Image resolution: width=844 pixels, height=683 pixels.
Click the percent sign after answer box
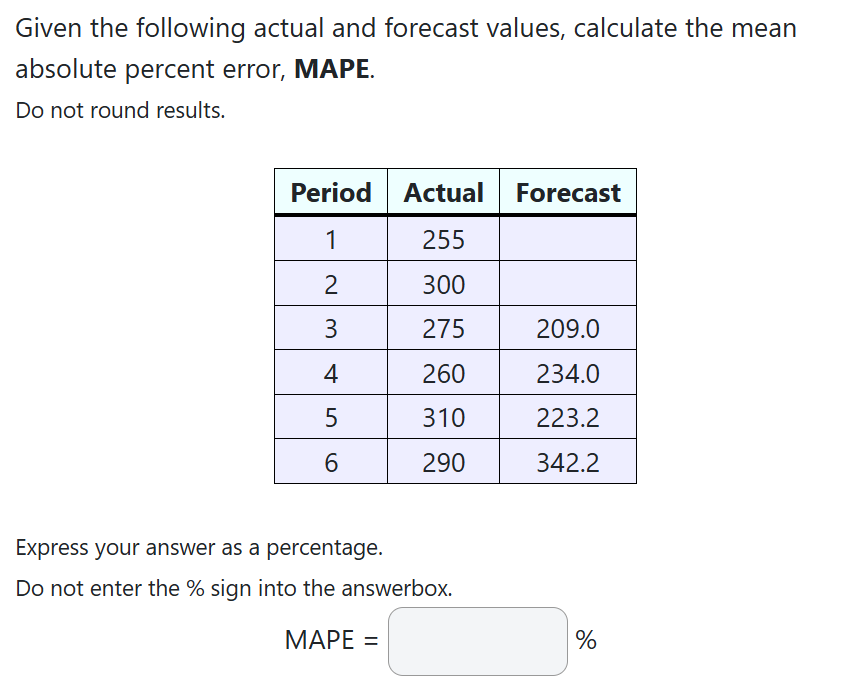586,640
